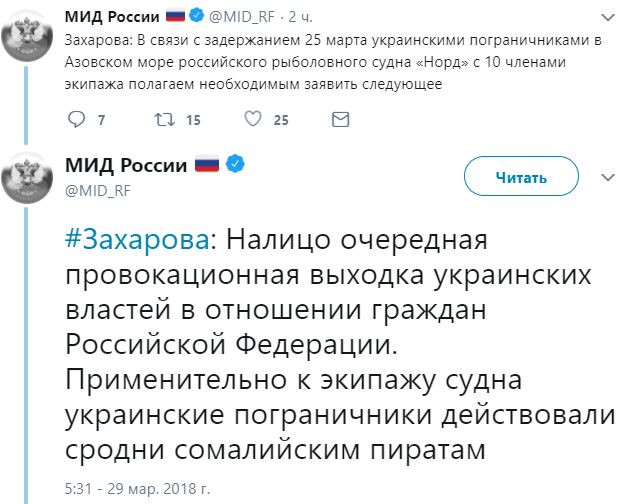The width and height of the screenshot is (637, 504).
Task: Open main tweet's profile avatar
Action: (x=27, y=178)
